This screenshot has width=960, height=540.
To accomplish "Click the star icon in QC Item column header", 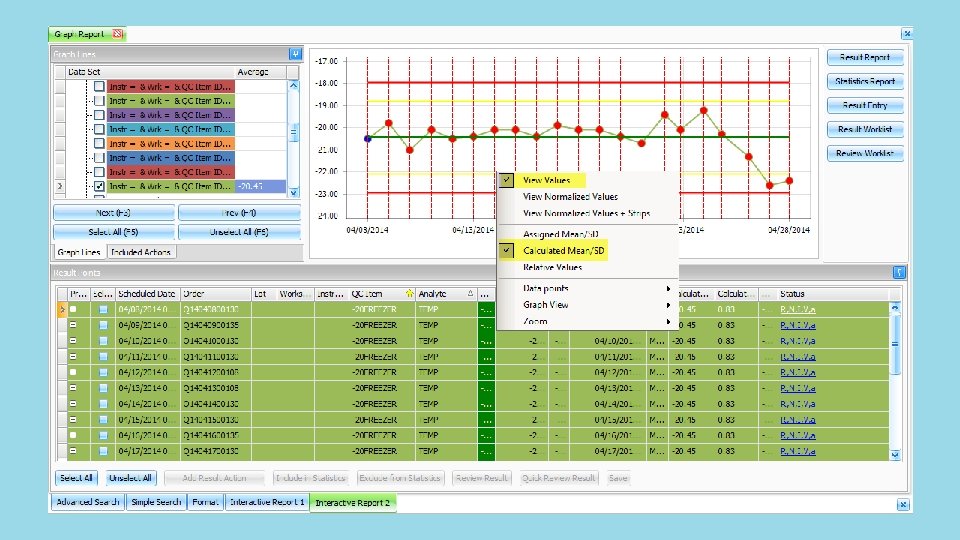I will [409, 294].
